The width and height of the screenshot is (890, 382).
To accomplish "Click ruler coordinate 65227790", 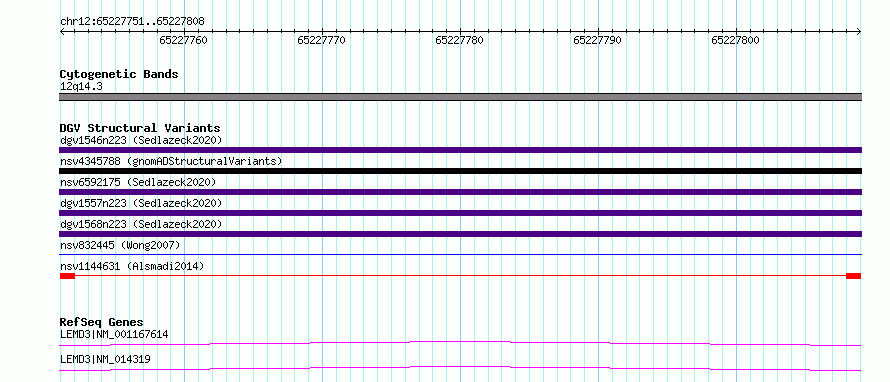I will [x=597, y=40].
